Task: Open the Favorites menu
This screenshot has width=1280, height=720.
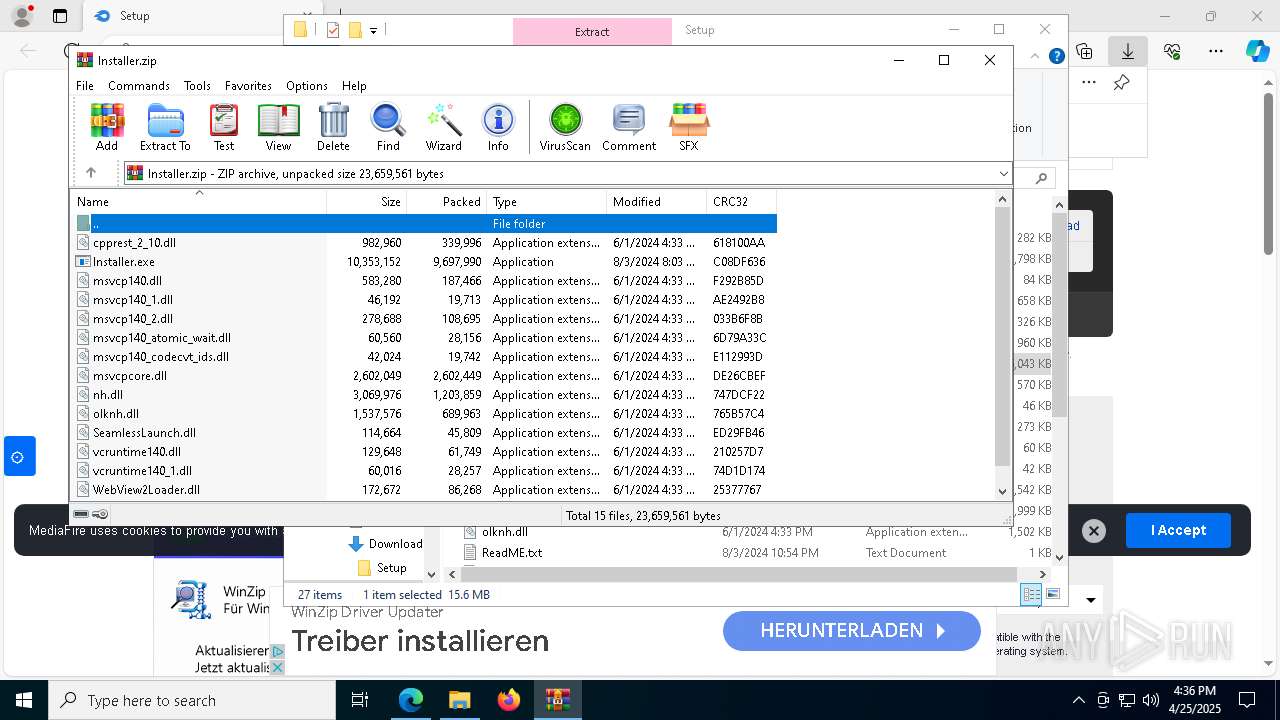Action: 248,86
